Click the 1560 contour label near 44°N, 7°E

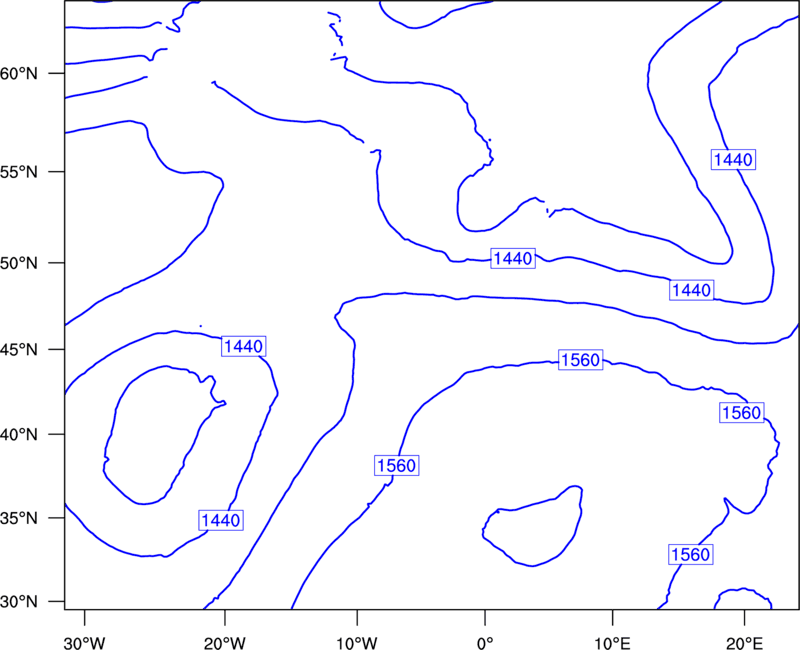click(x=581, y=360)
